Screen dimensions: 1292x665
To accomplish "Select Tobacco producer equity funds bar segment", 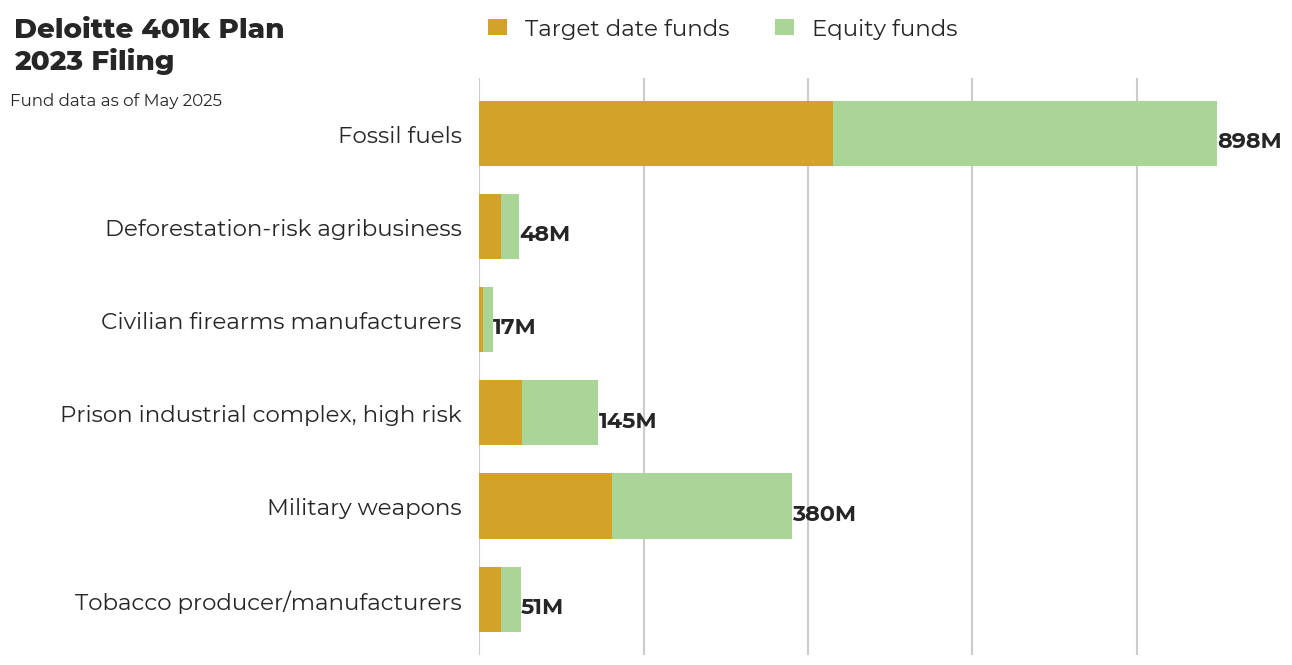I will [x=511, y=599].
